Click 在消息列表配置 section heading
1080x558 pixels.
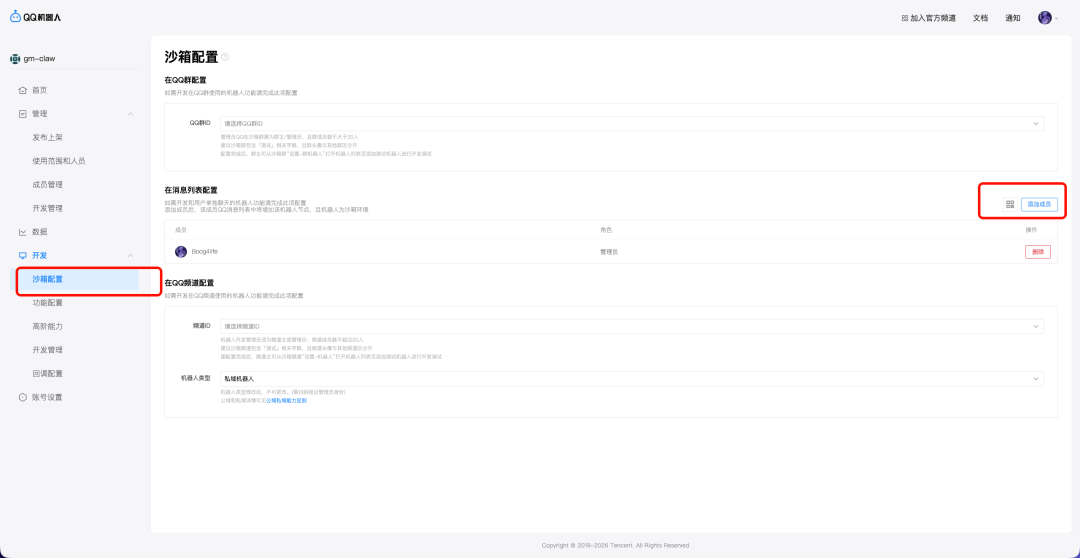[x=191, y=190]
